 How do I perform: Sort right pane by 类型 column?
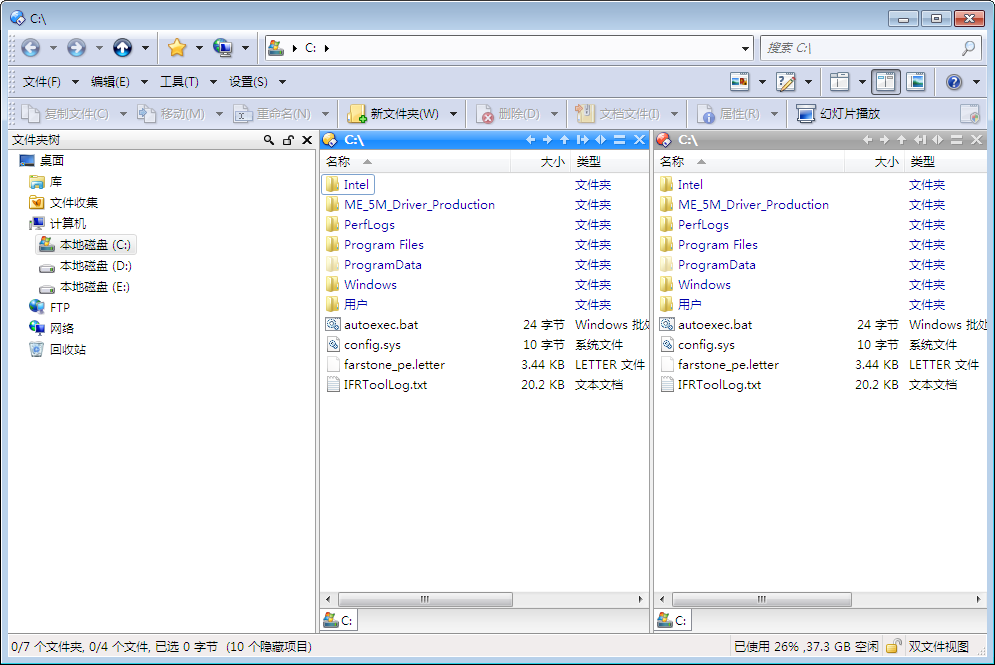946,162
